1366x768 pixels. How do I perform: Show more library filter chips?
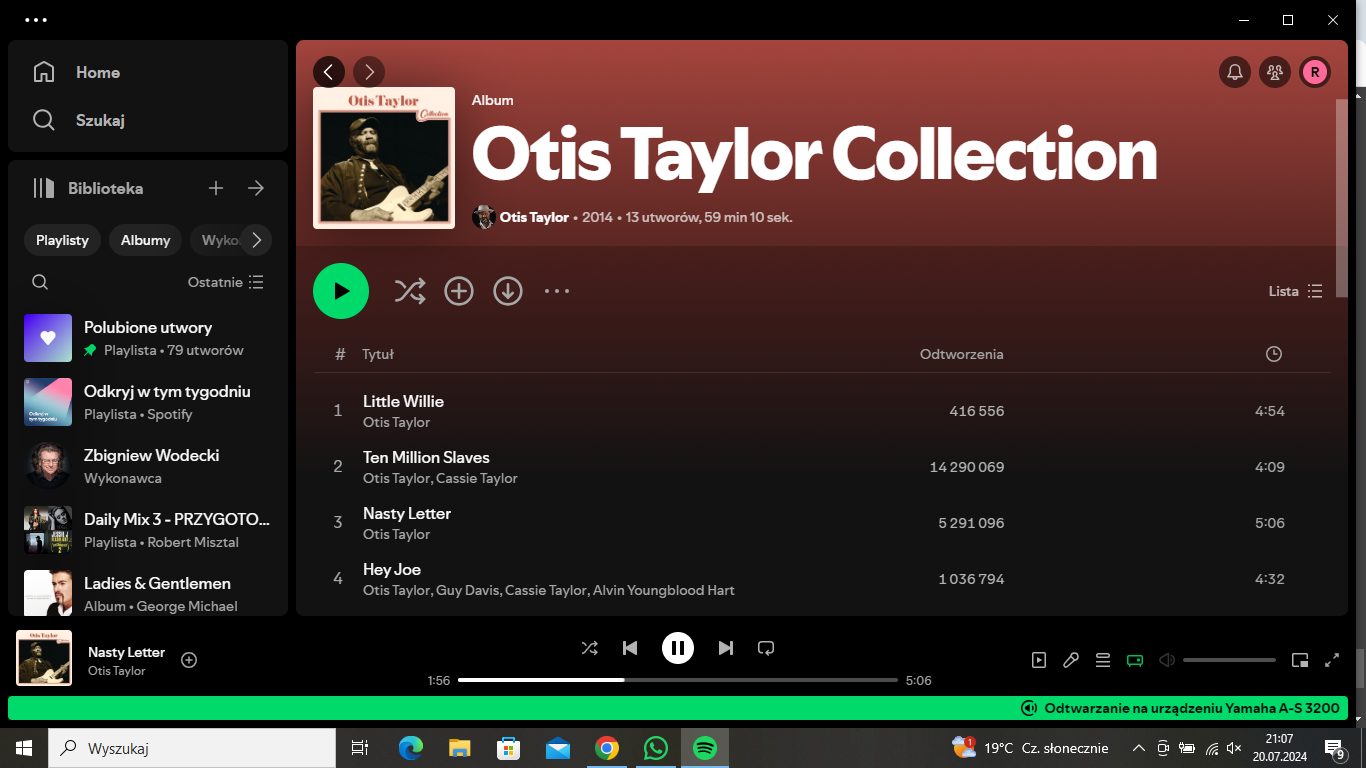point(256,240)
